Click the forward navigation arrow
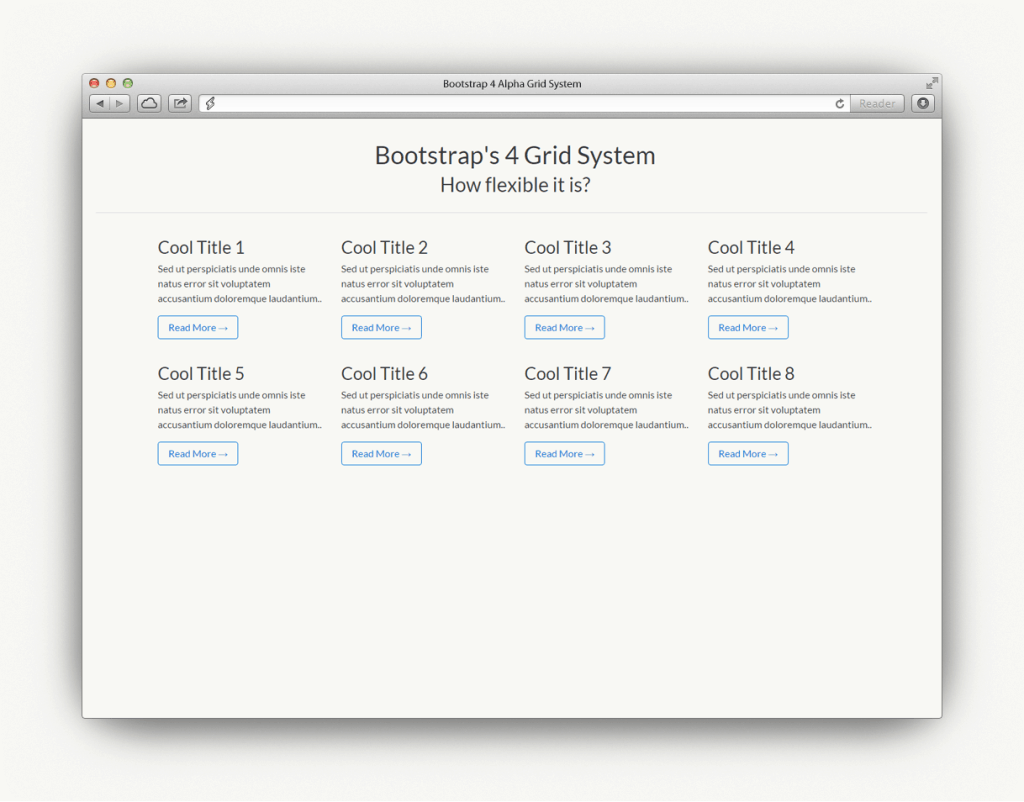This screenshot has height=802, width=1024. (119, 103)
